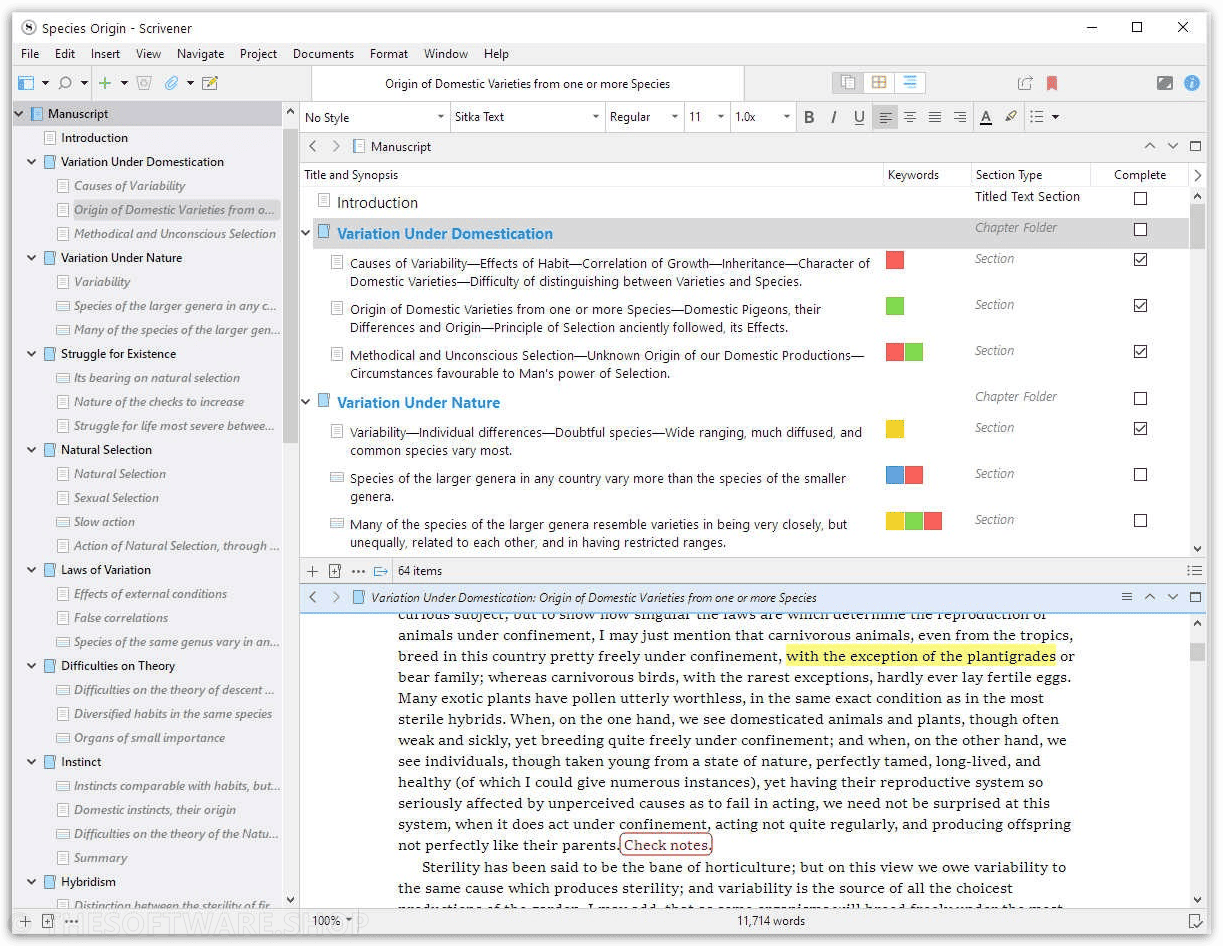
Task: Collapse the Manuscript root in binder
Action: (19, 114)
